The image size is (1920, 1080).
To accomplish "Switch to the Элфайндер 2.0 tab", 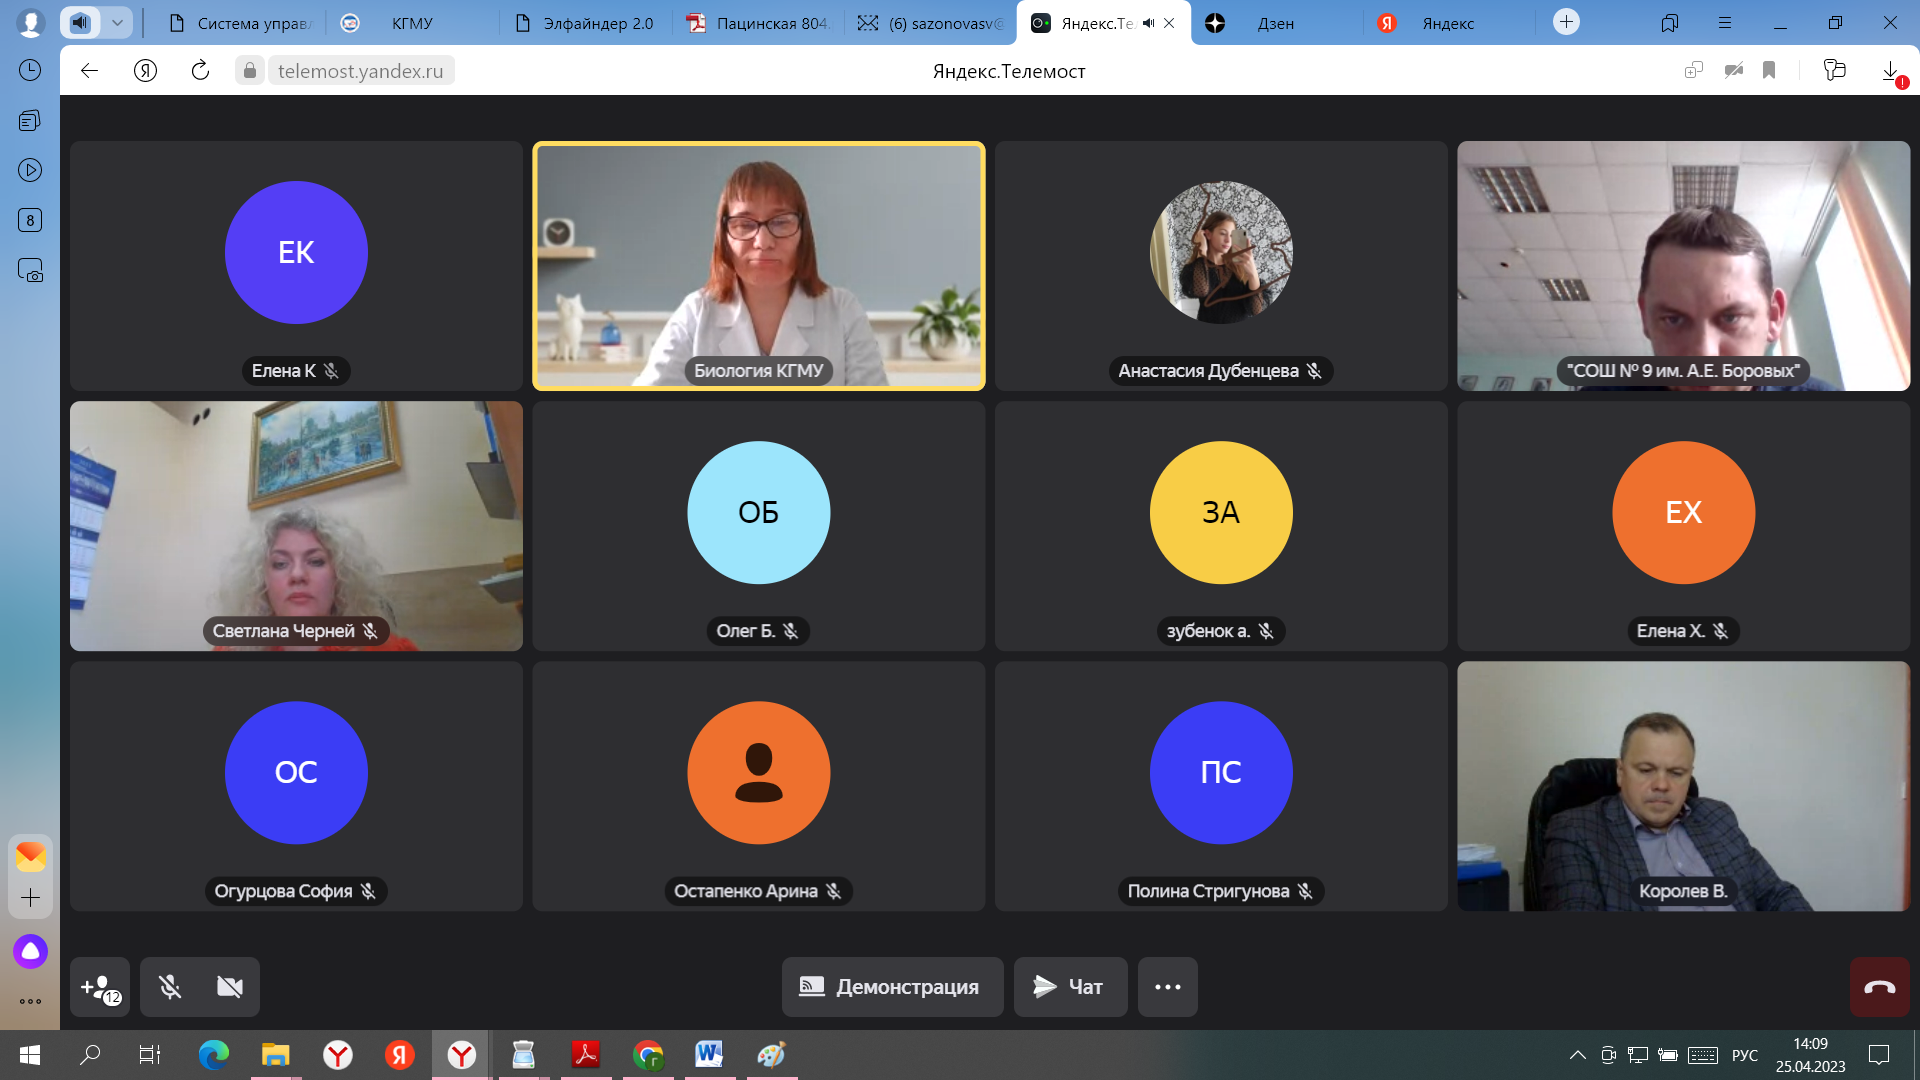I will [597, 23].
